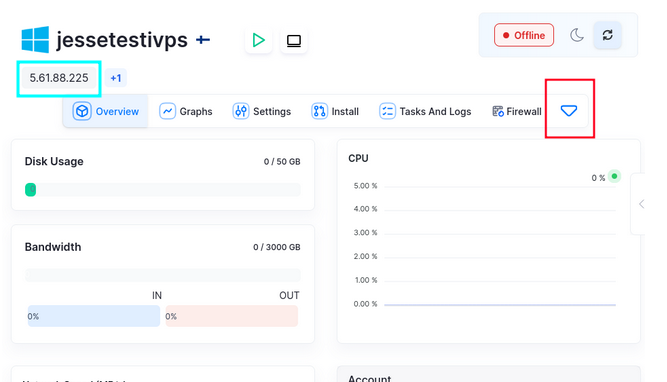
Task: Open the VNC console laptop icon
Action: pyautogui.click(x=294, y=41)
